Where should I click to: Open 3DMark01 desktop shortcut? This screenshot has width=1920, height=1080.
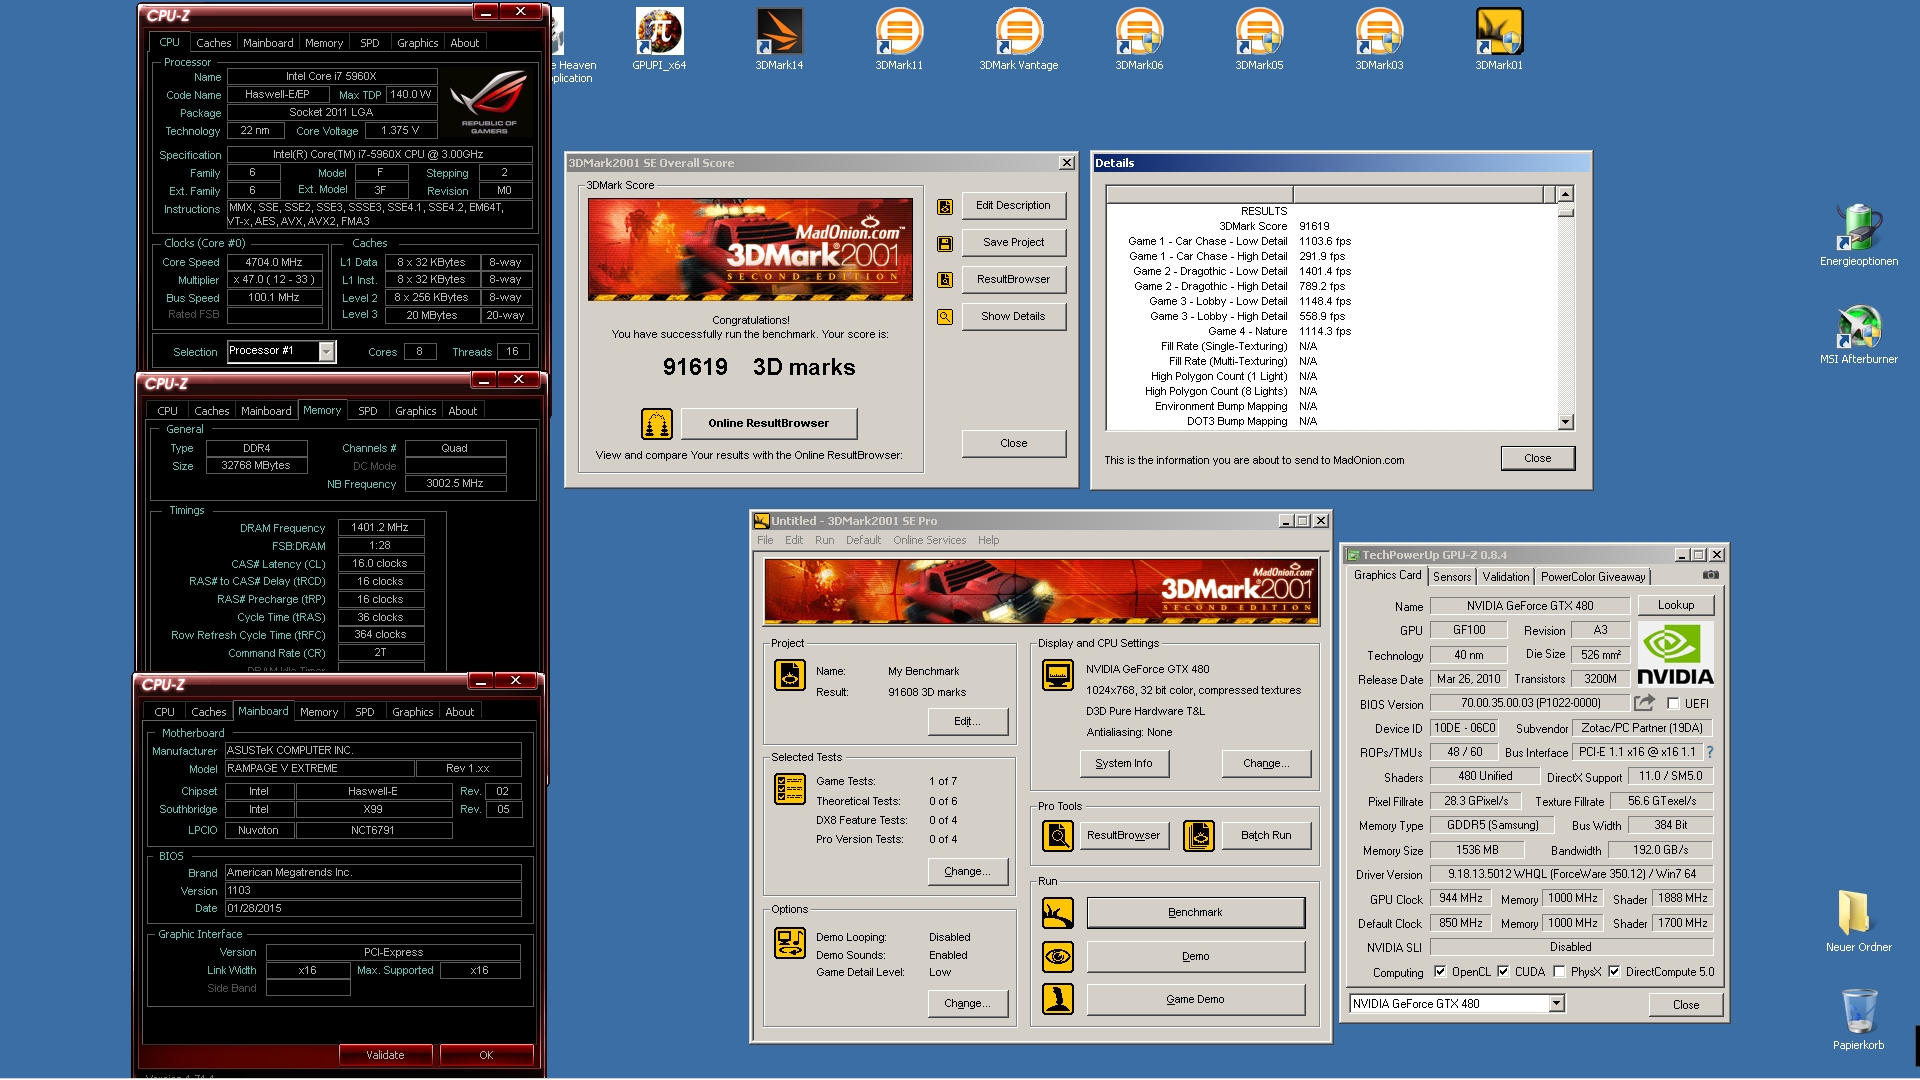(1499, 40)
